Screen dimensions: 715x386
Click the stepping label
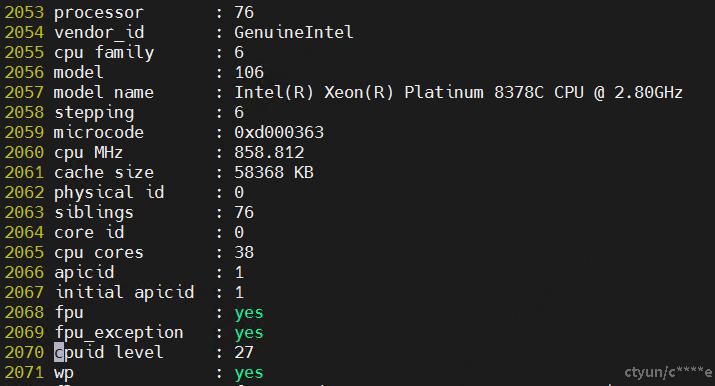(94, 113)
